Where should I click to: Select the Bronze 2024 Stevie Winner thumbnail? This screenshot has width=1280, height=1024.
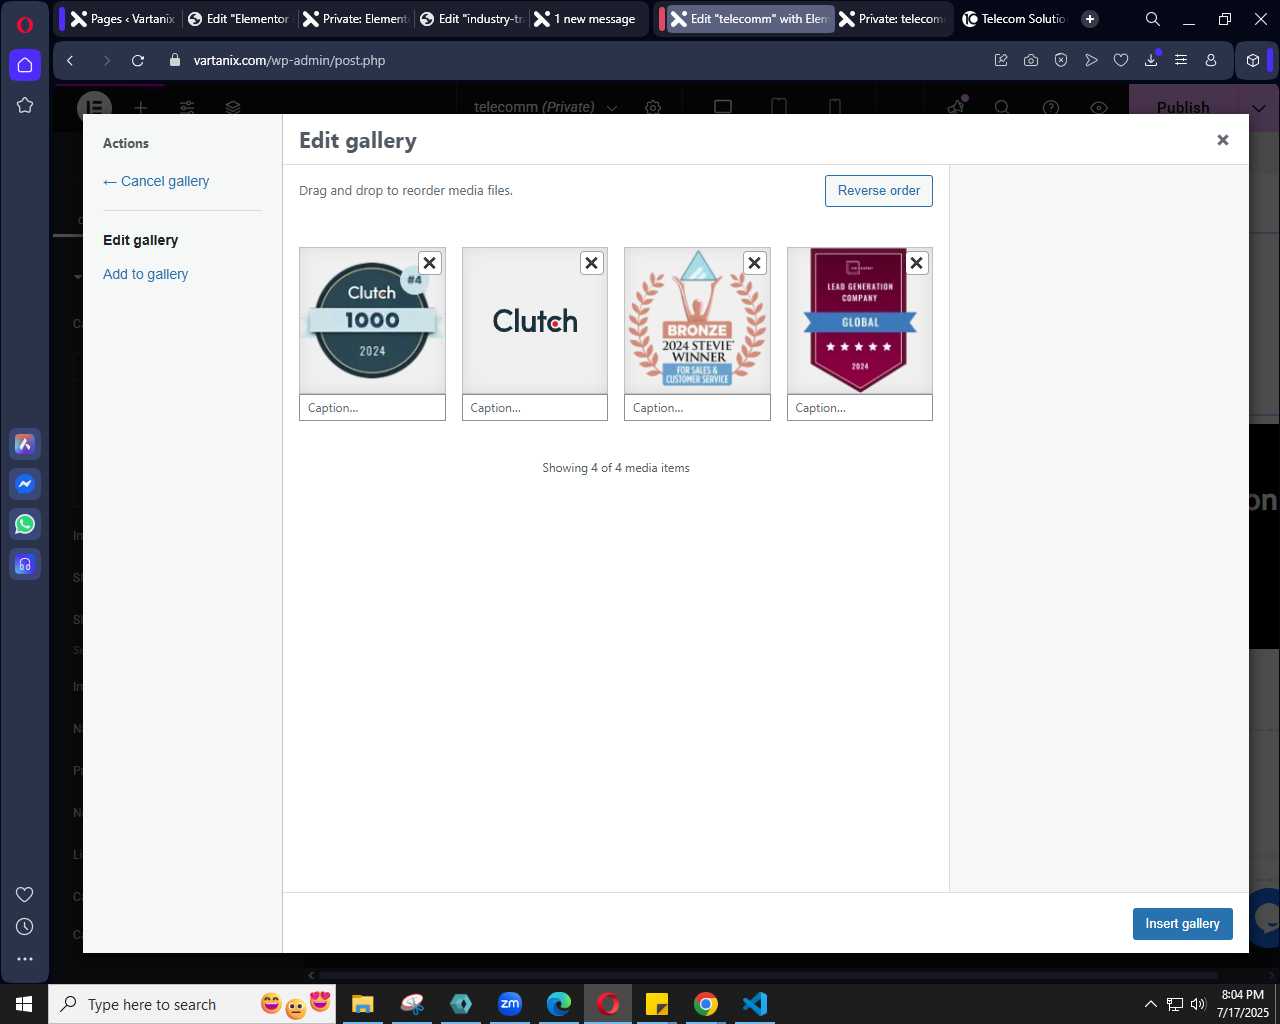[697, 320]
